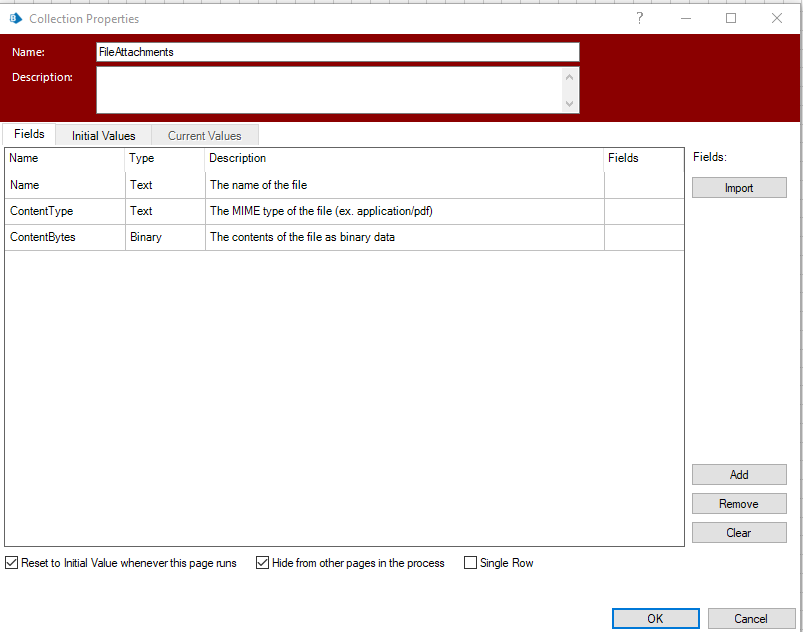Image resolution: width=803 pixels, height=632 pixels.
Task: Enable the Single Row checkbox
Action: [471, 563]
